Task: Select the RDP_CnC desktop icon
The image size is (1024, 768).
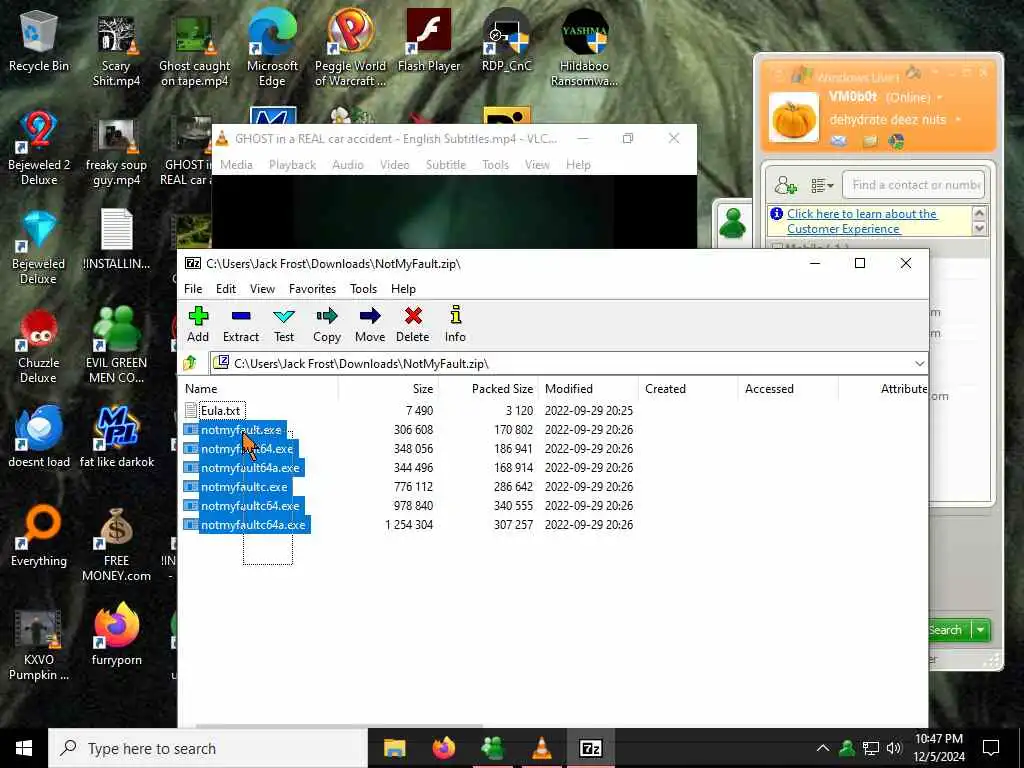Action: click(x=507, y=41)
